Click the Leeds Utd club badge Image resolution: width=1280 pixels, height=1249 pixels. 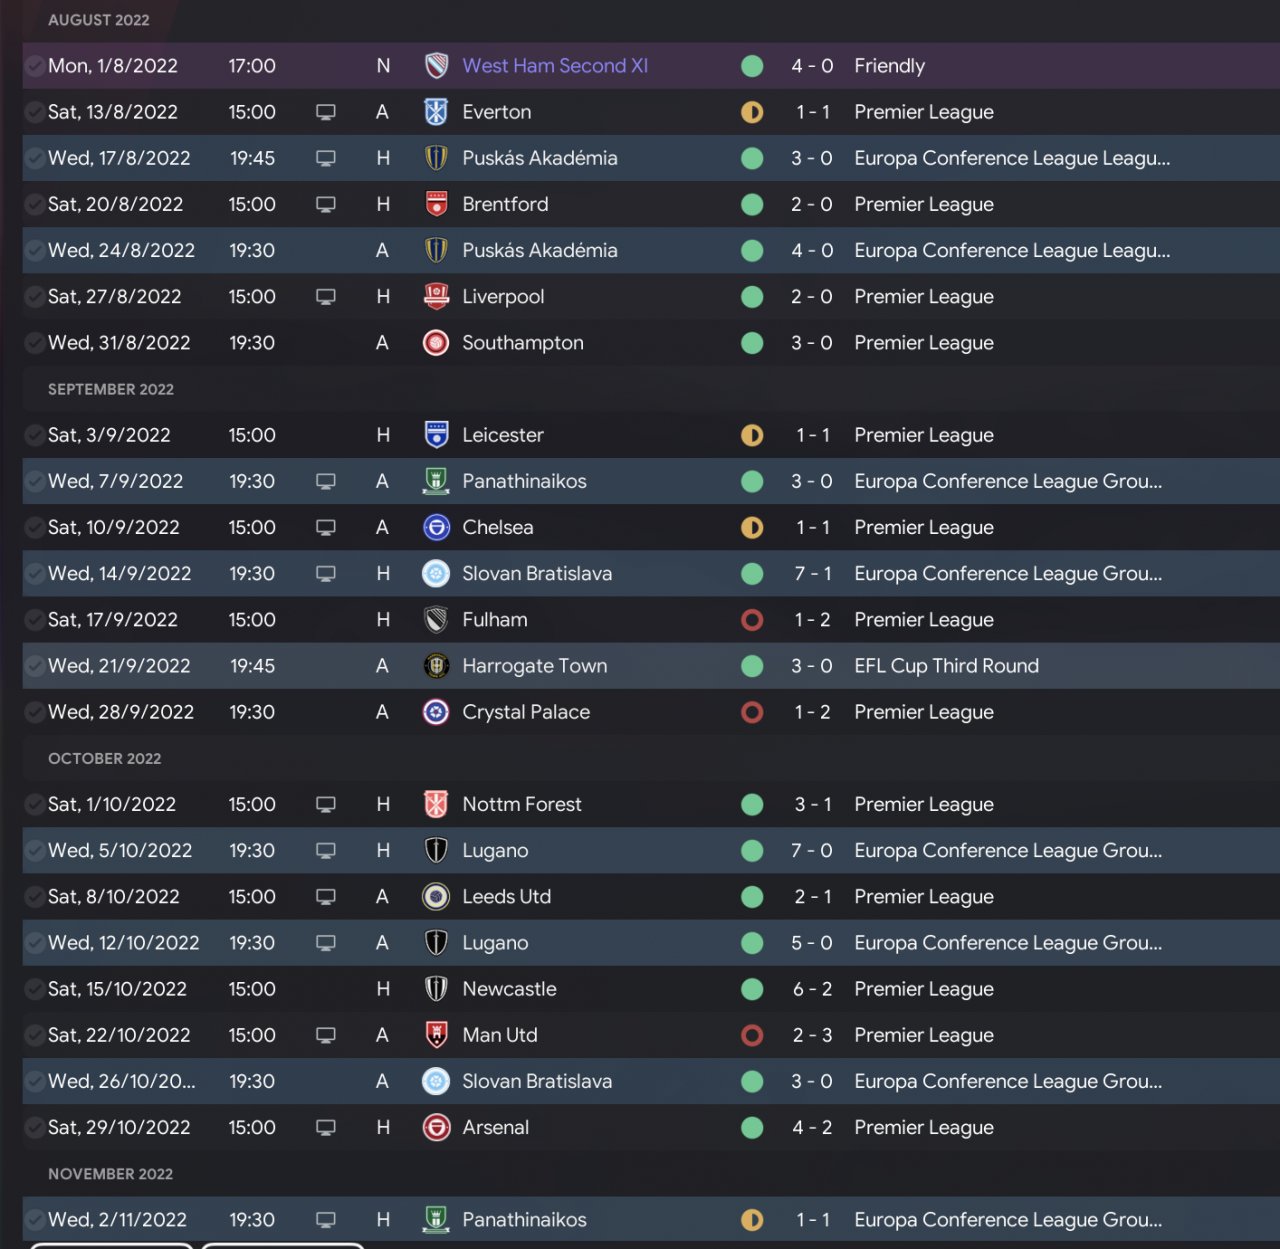point(436,897)
